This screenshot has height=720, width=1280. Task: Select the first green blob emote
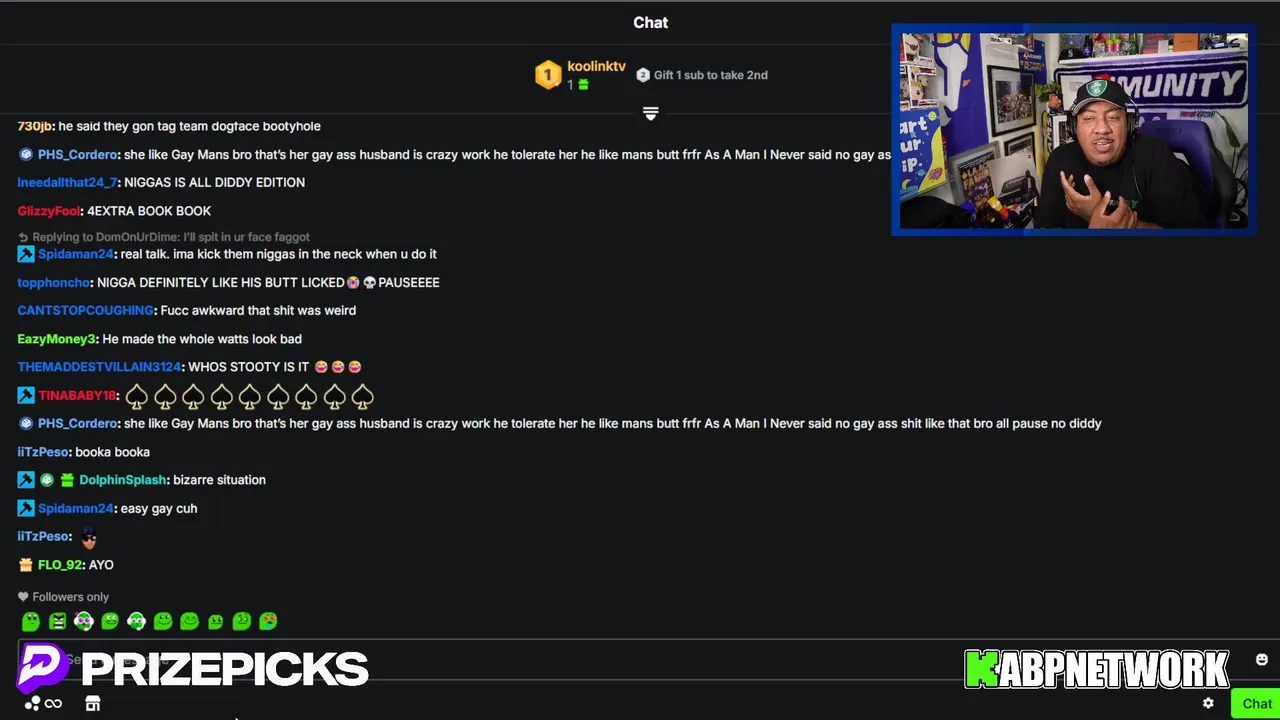pos(31,622)
